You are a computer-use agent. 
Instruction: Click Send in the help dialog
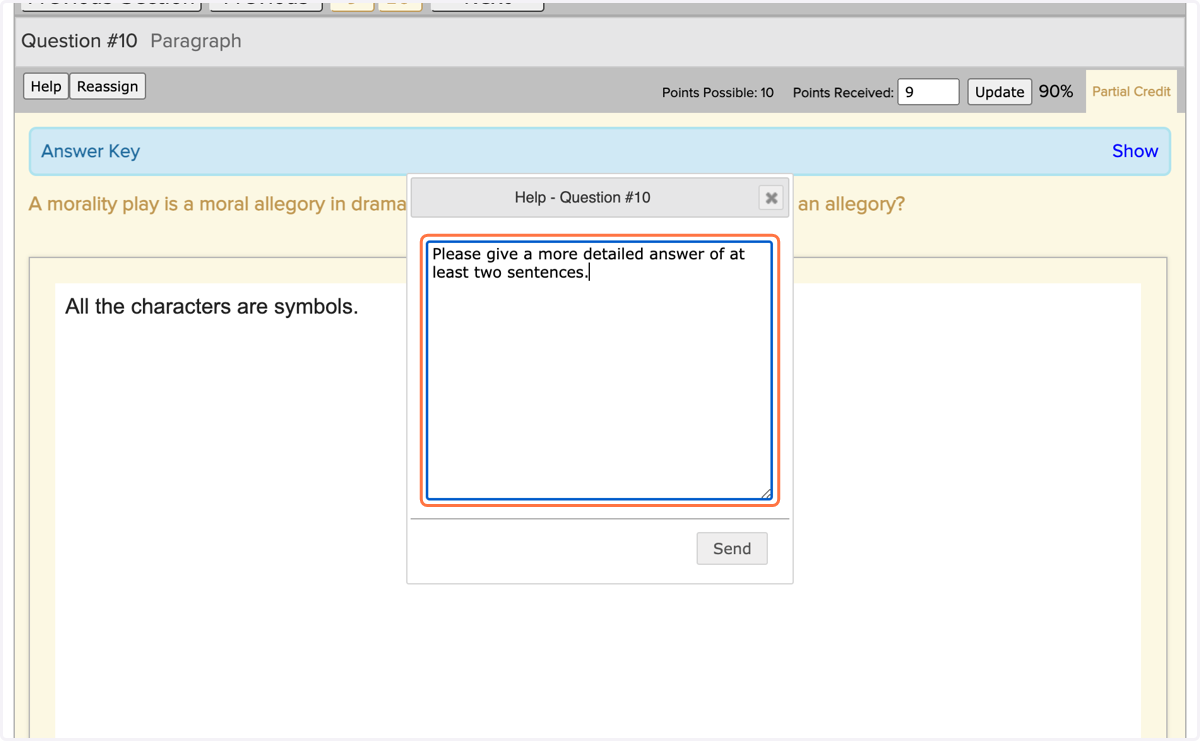pos(732,548)
